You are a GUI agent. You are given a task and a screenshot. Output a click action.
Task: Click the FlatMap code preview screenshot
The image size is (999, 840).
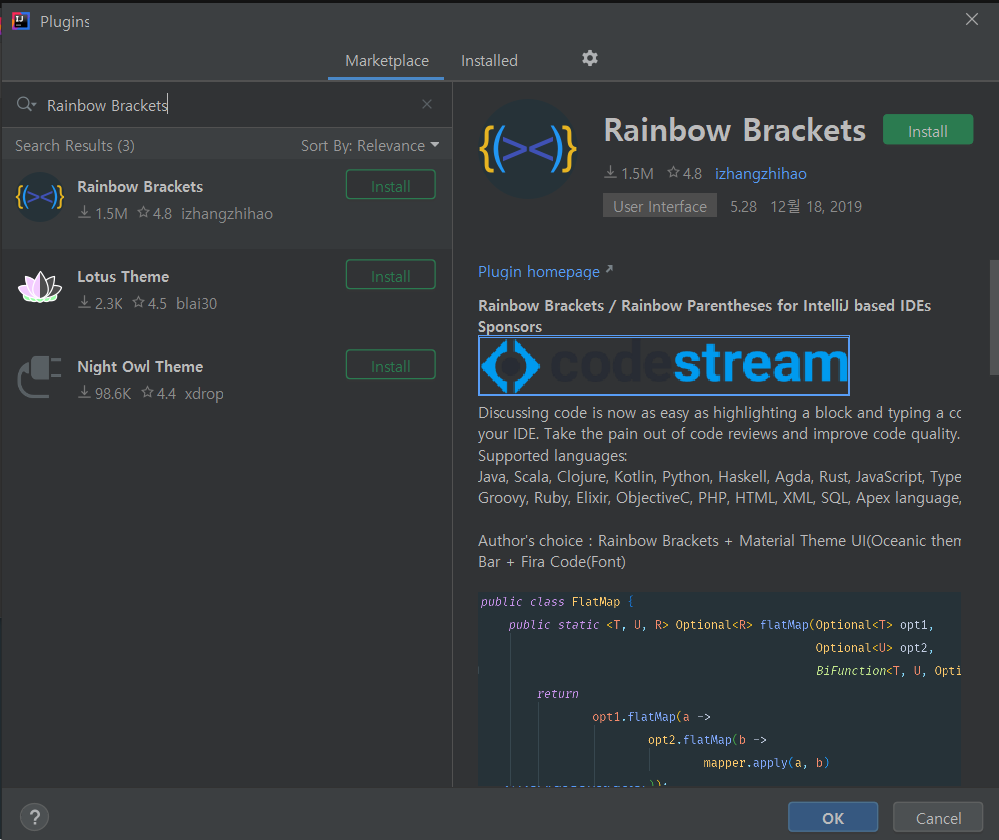click(x=719, y=689)
